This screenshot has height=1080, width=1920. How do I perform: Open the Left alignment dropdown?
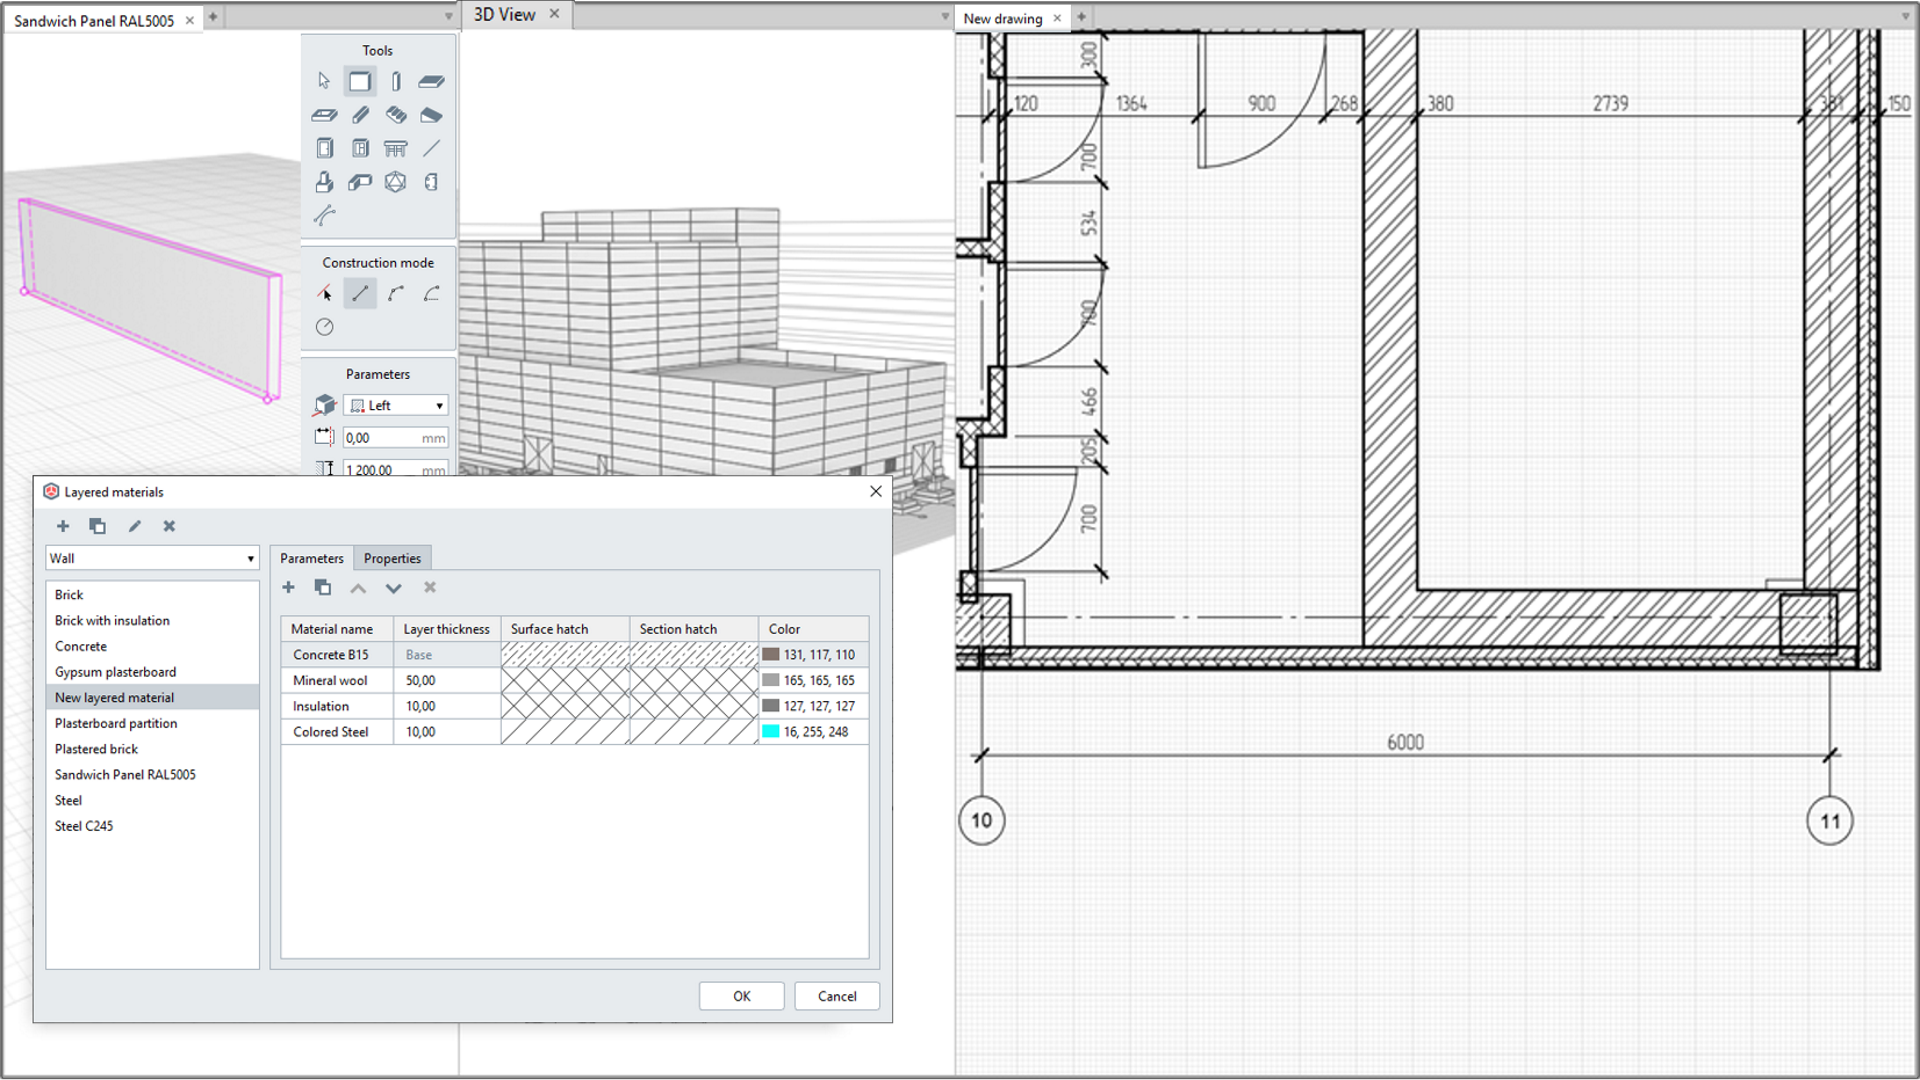396,405
